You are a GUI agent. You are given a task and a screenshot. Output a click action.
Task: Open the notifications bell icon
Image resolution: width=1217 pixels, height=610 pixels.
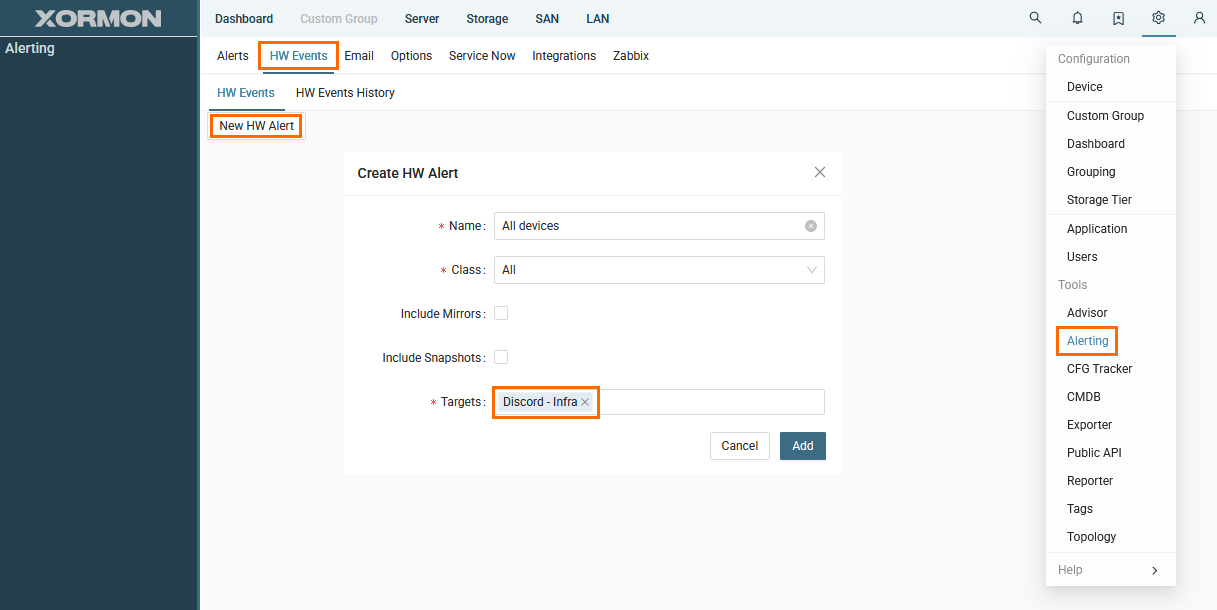click(1077, 18)
